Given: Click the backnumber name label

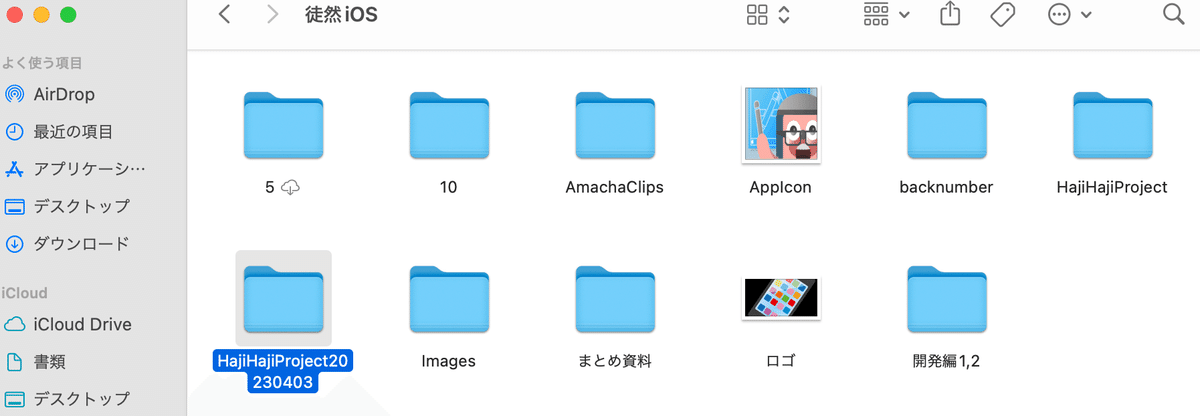Looking at the screenshot, I should coord(946,187).
